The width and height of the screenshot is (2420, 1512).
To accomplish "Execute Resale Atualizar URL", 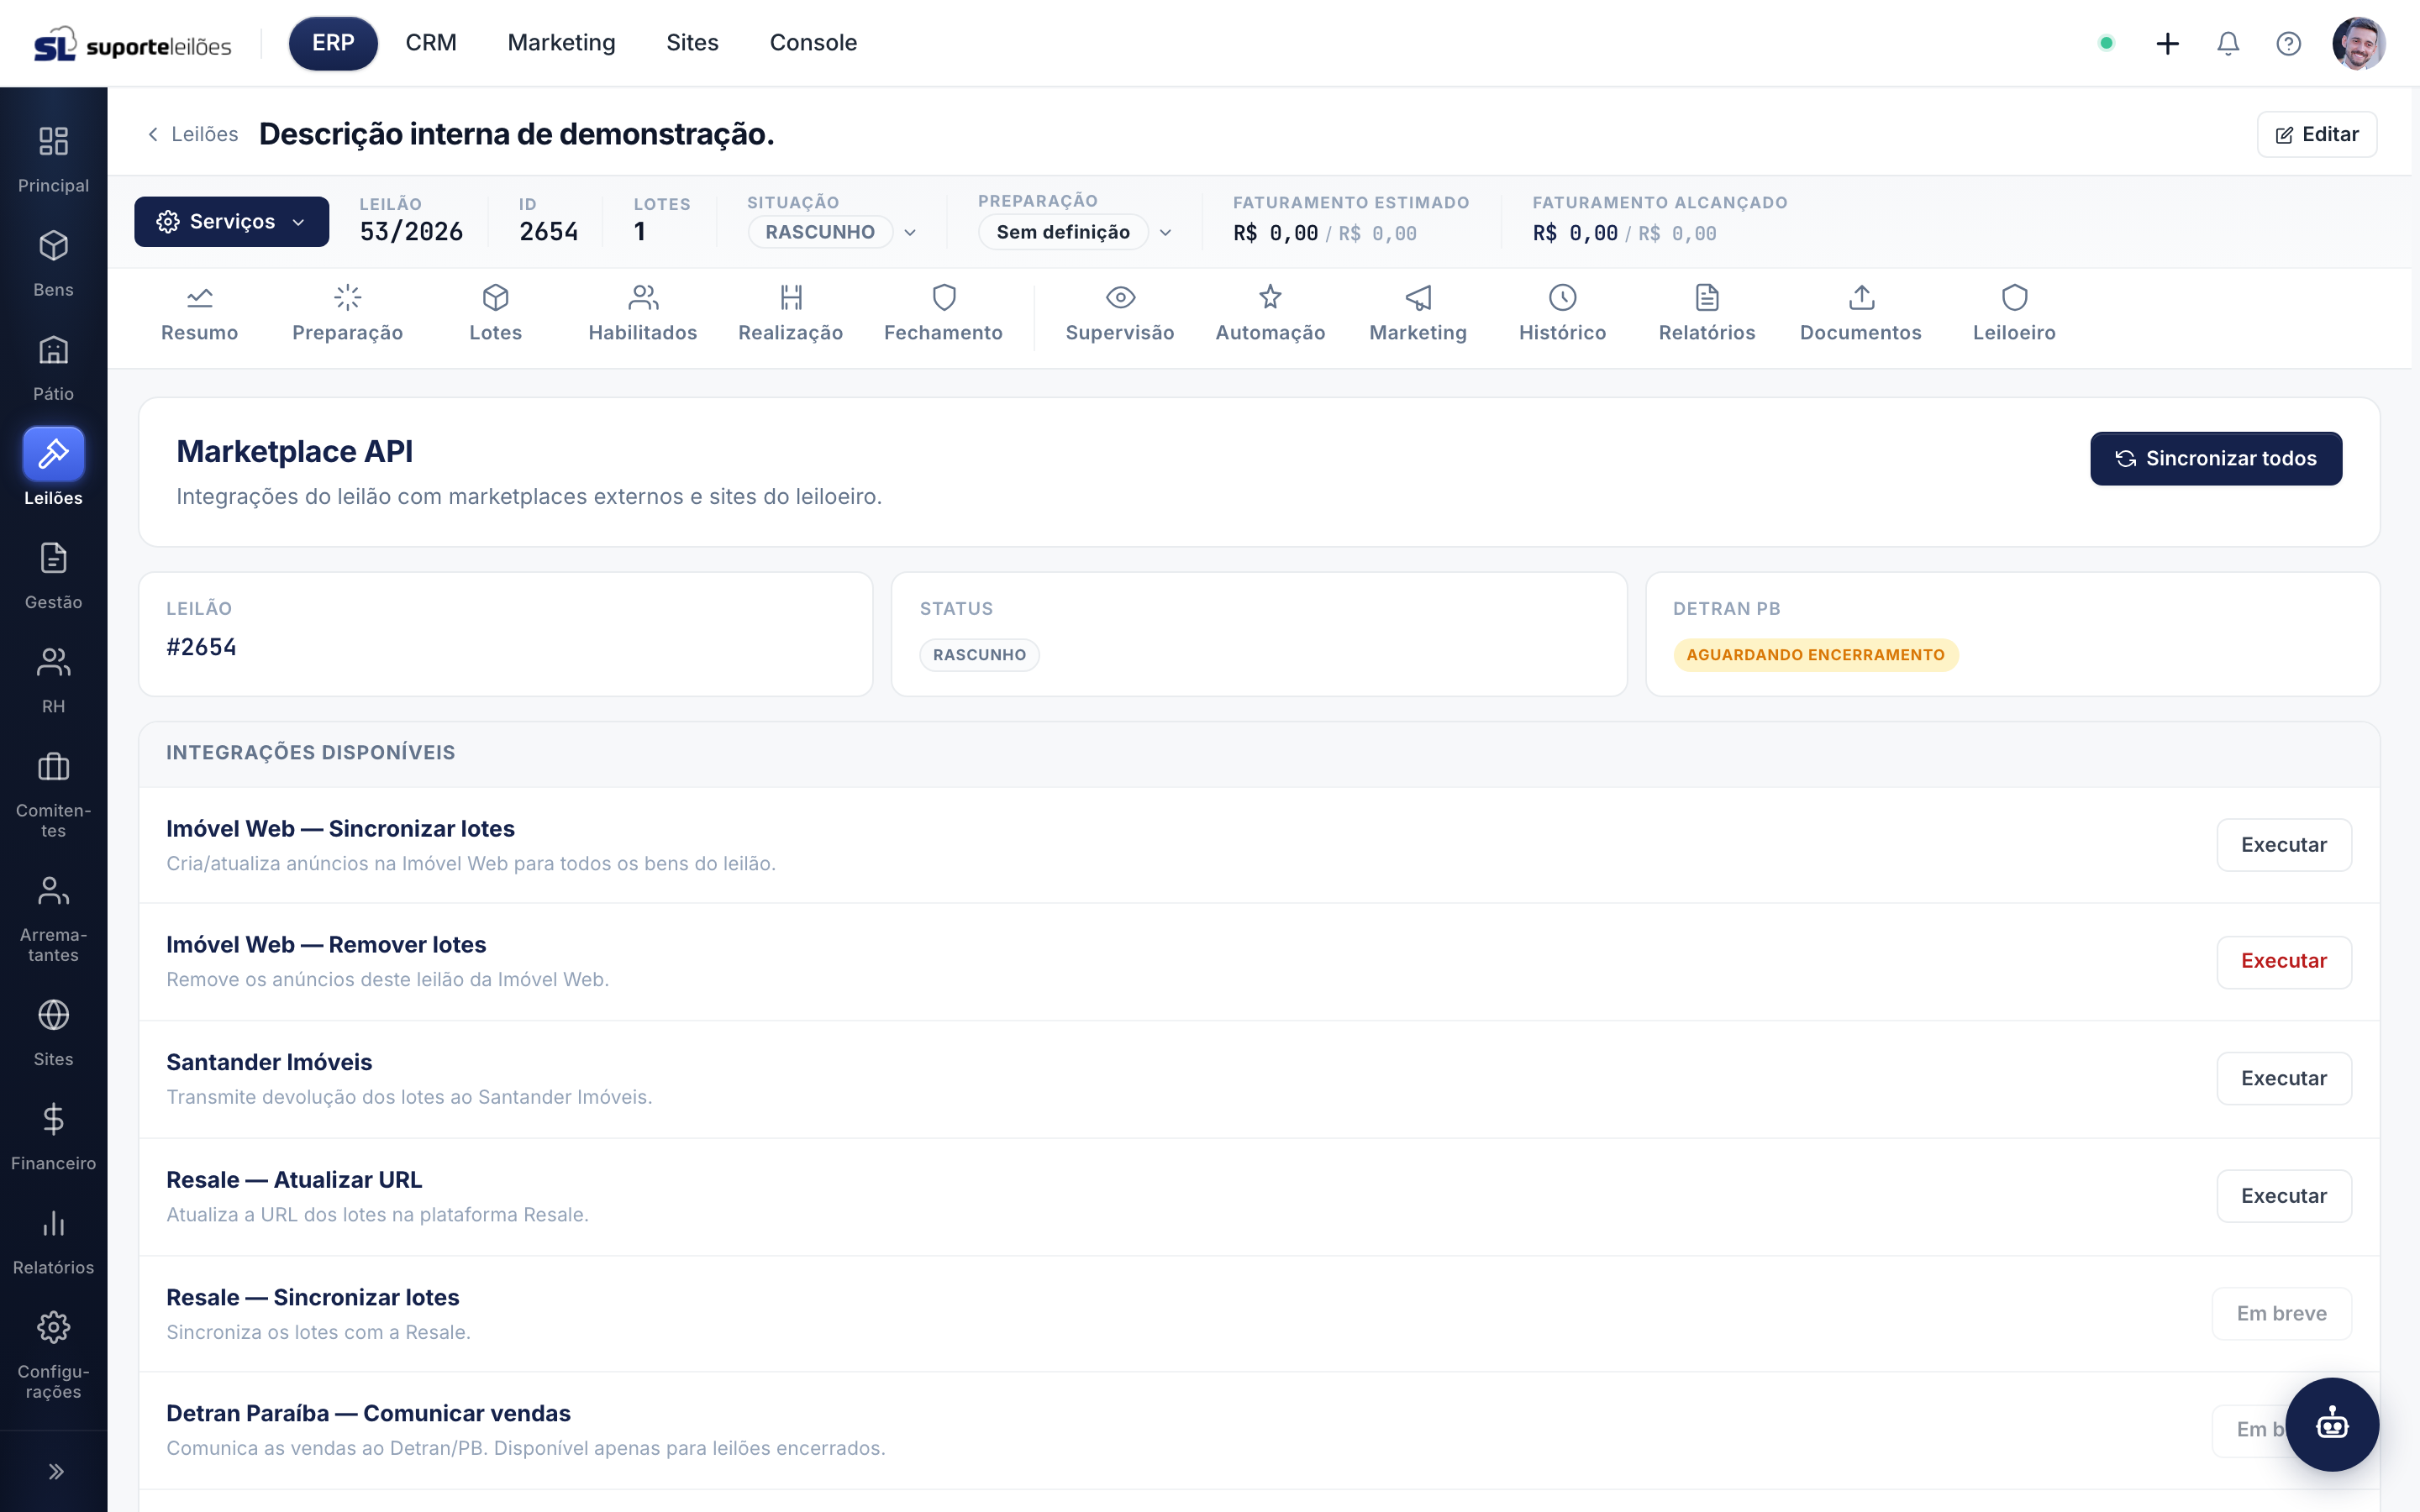I will 2283,1196.
